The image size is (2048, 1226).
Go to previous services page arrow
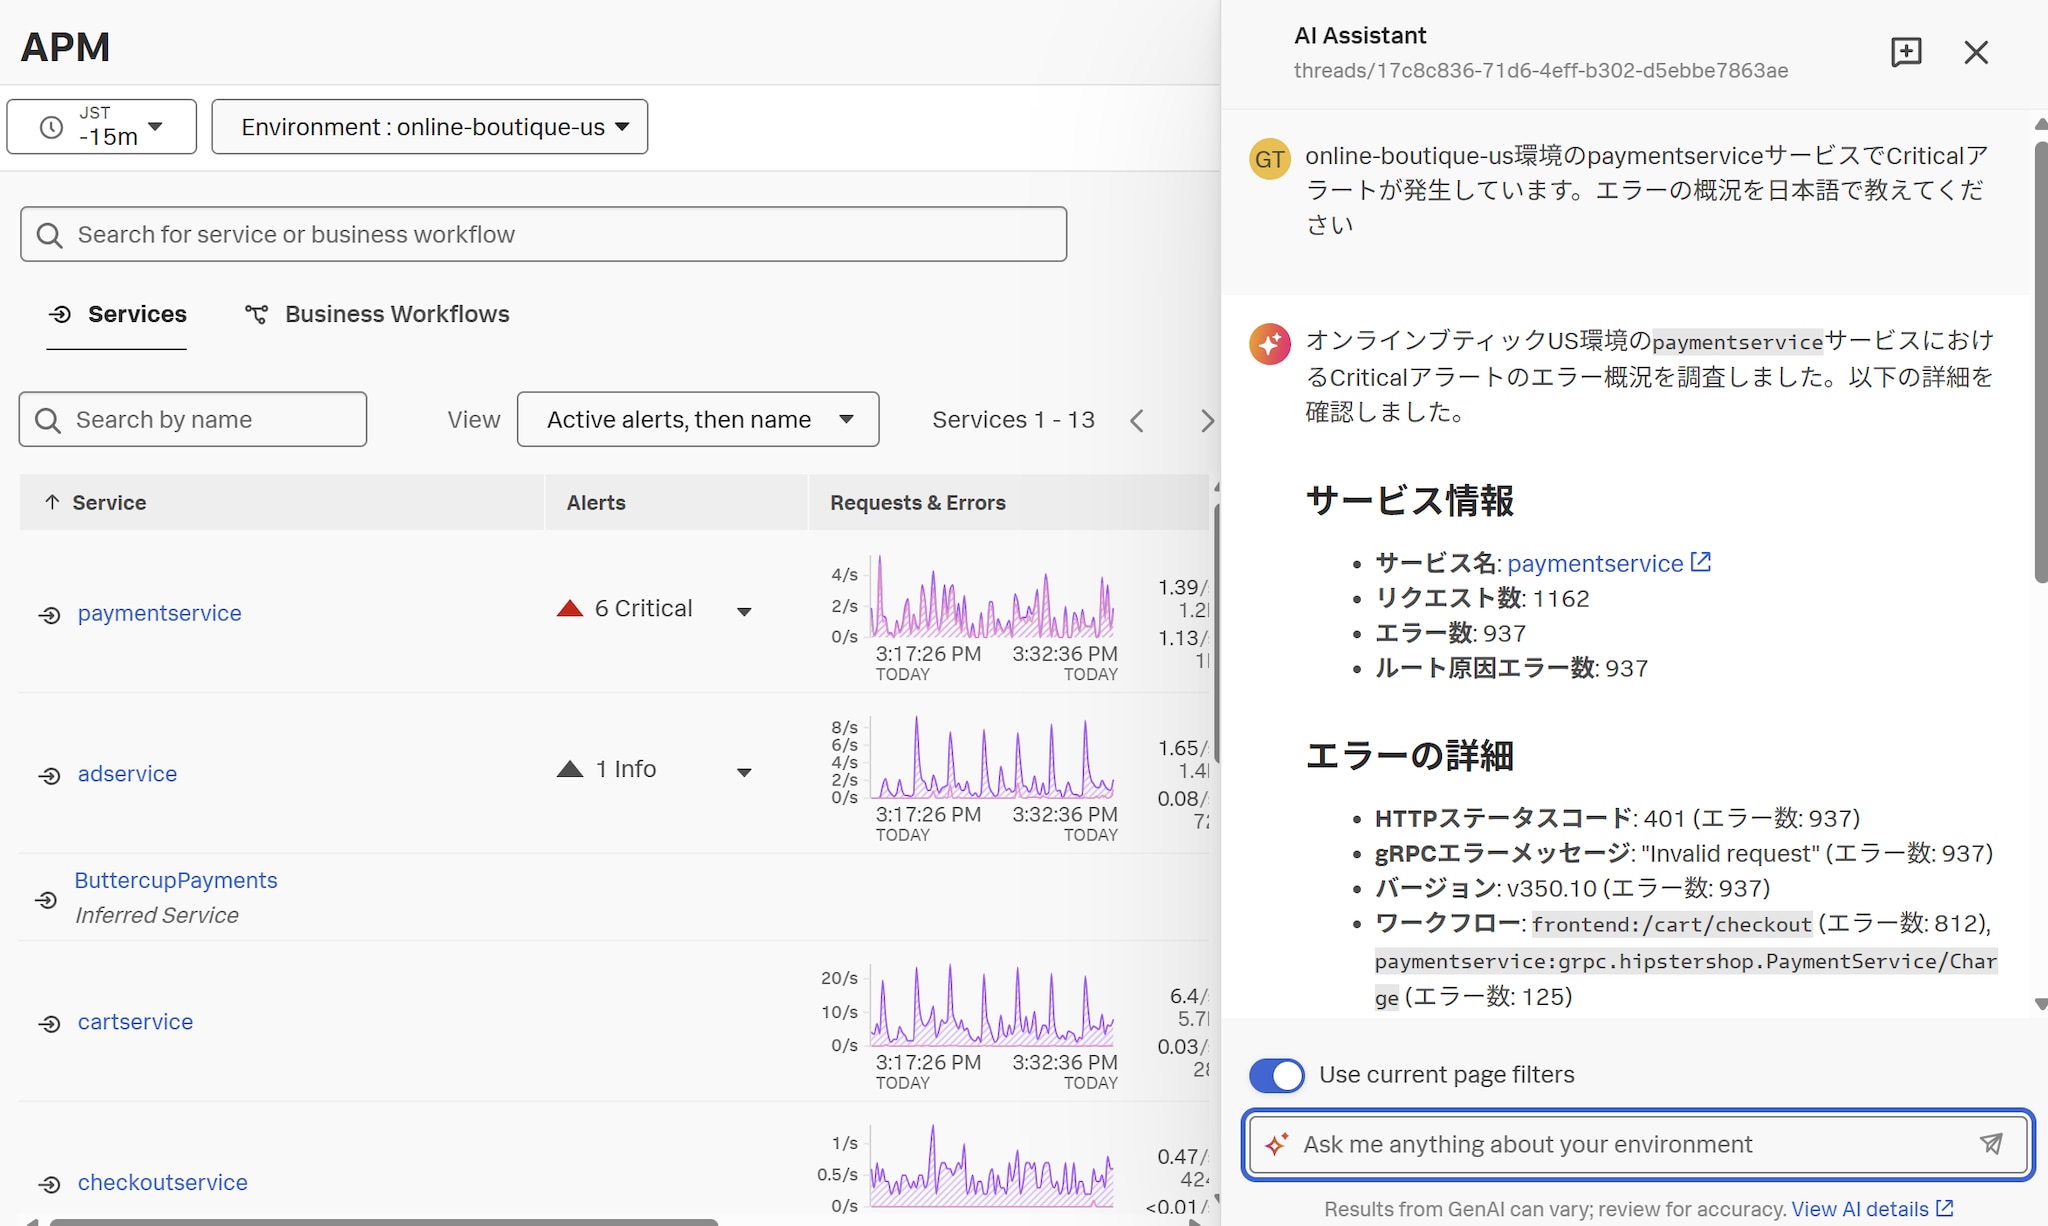point(1137,420)
